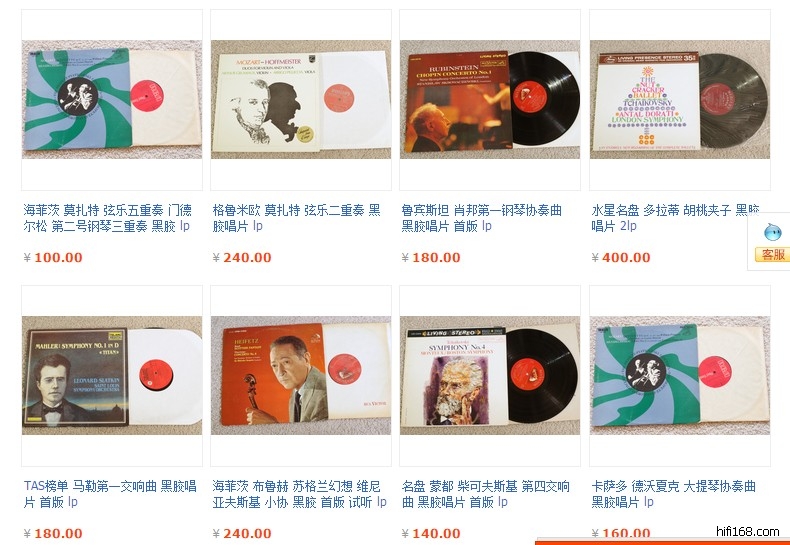The image size is (790, 545).
Task: Open the Mozart-Hoffmeister duos album thumbnail
Action: (x=301, y=100)
